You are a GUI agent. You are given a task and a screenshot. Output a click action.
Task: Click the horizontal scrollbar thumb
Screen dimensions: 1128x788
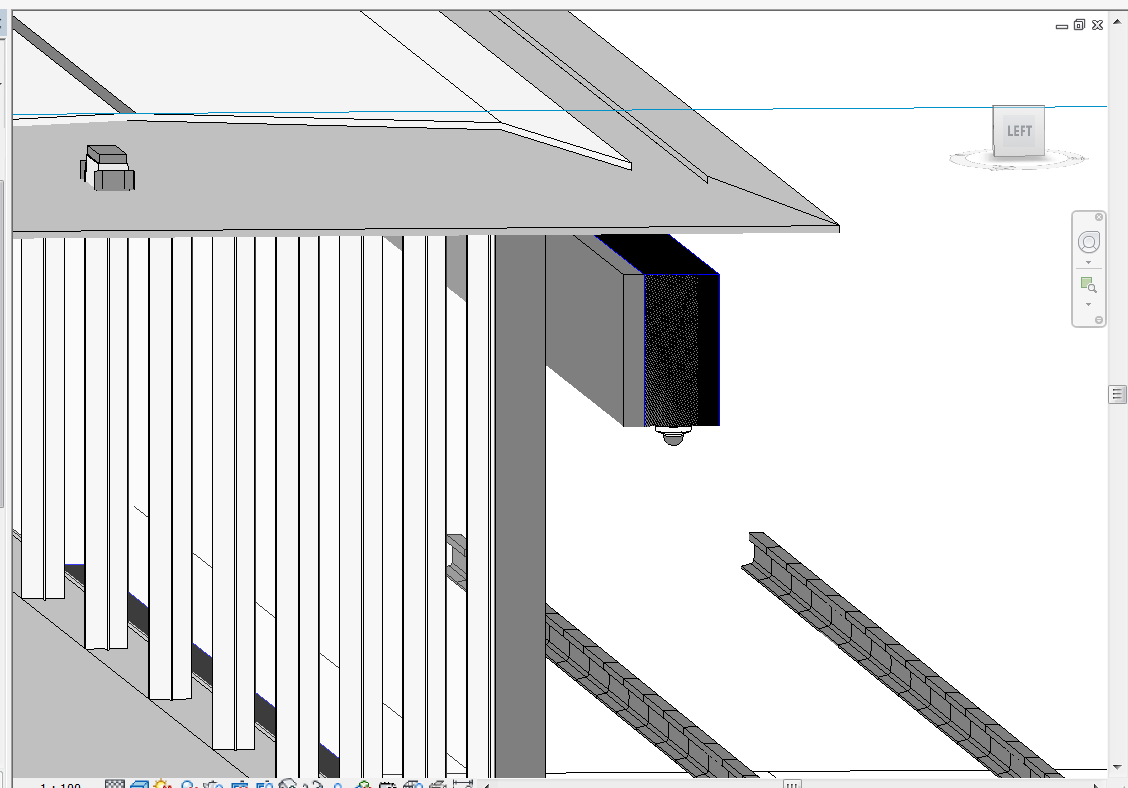792,784
